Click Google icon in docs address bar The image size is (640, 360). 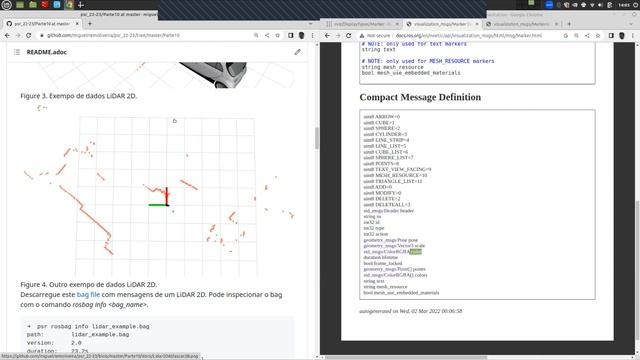[566, 36]
